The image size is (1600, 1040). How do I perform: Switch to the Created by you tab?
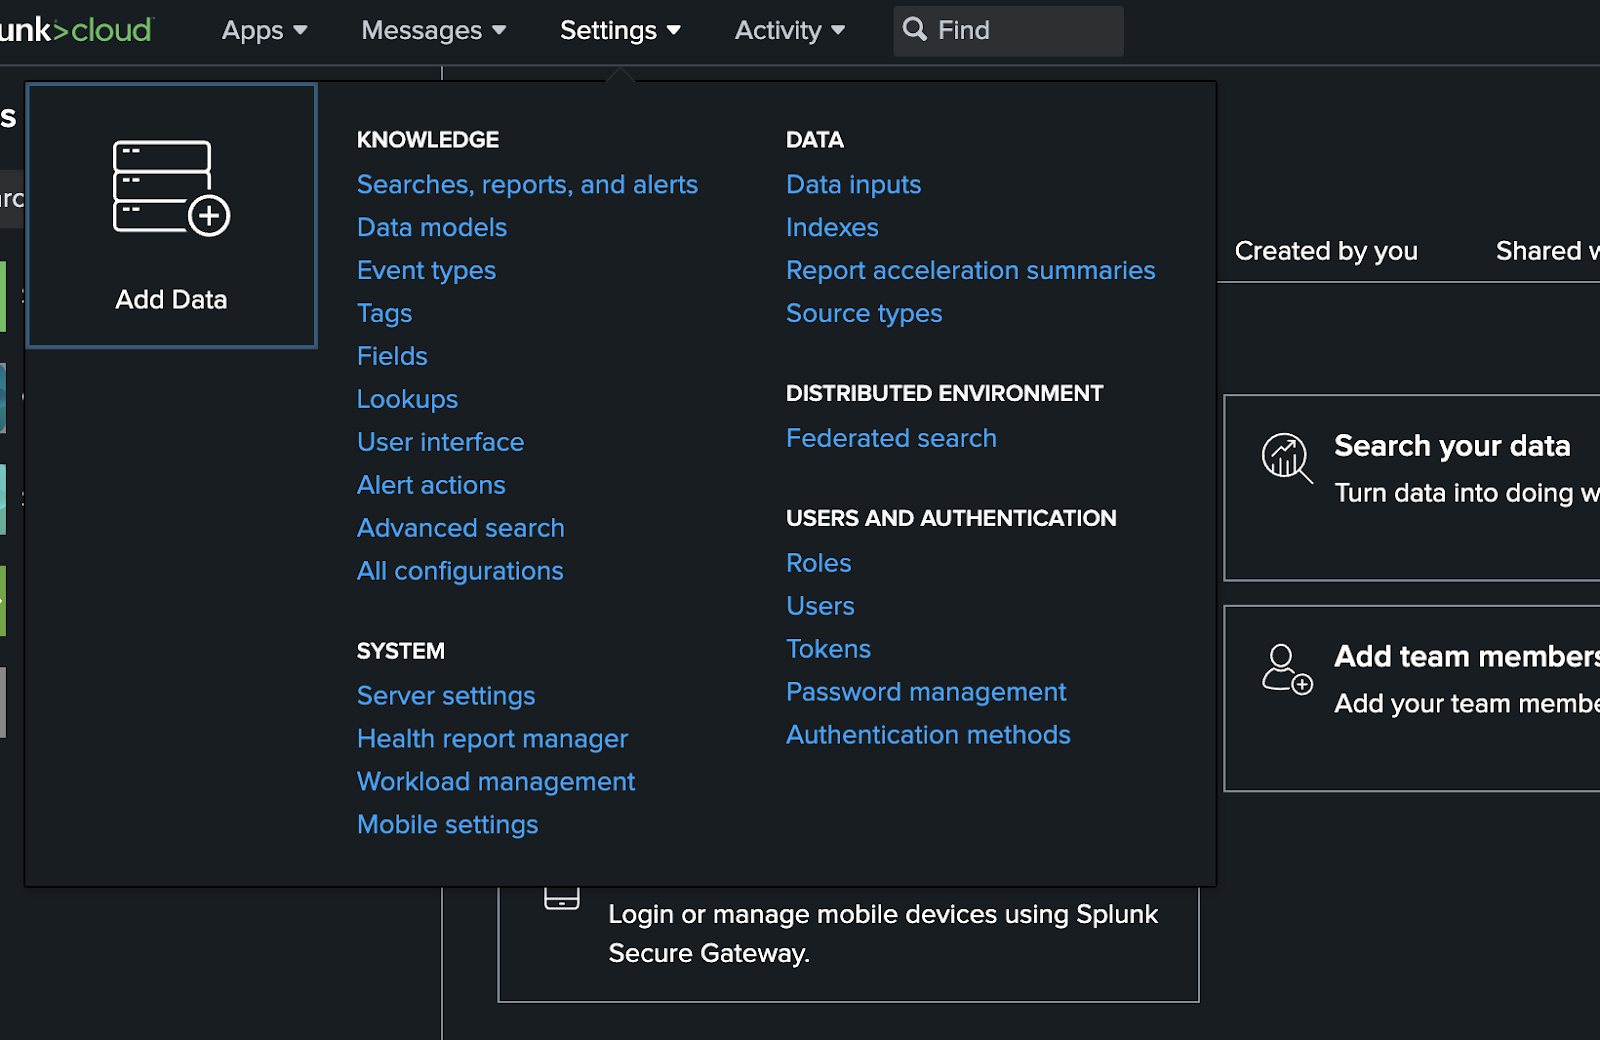point(1325,251)
